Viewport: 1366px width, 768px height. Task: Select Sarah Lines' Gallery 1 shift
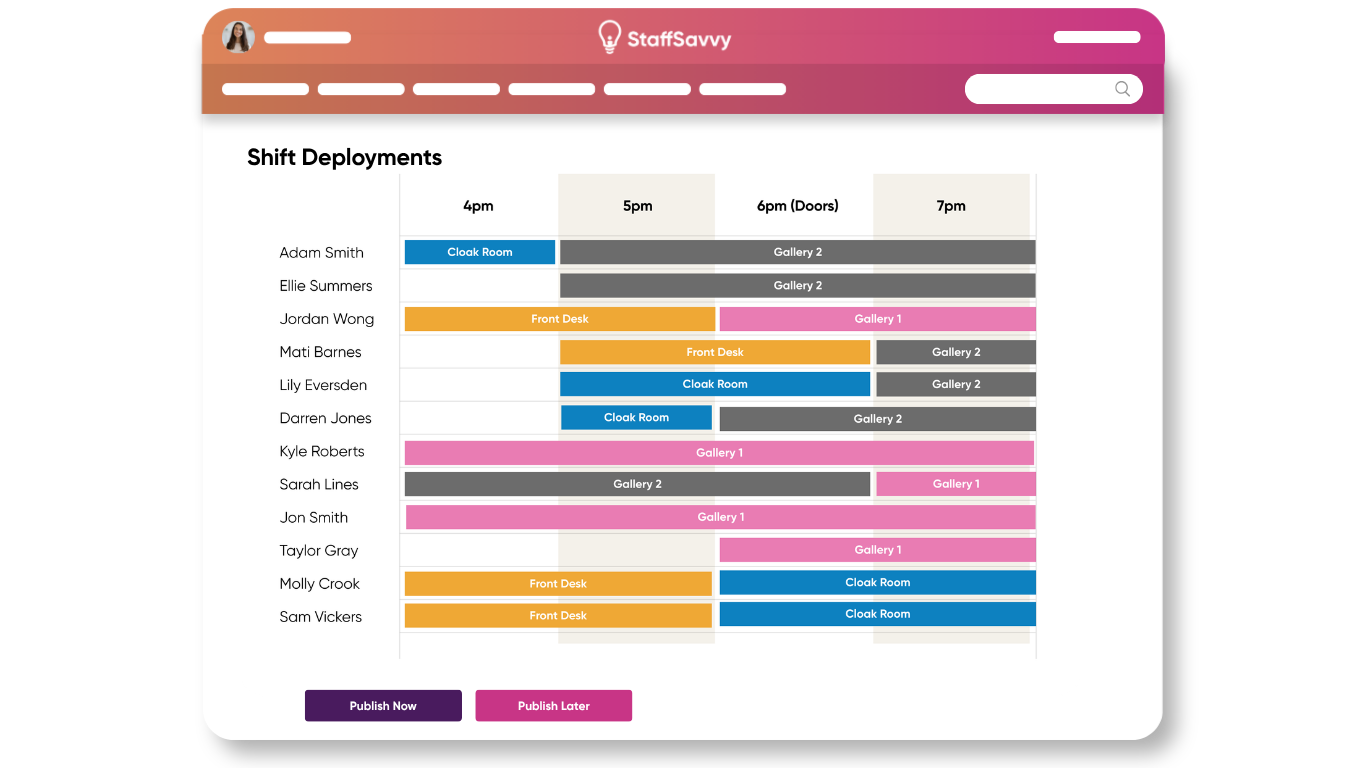coord(956,484)
